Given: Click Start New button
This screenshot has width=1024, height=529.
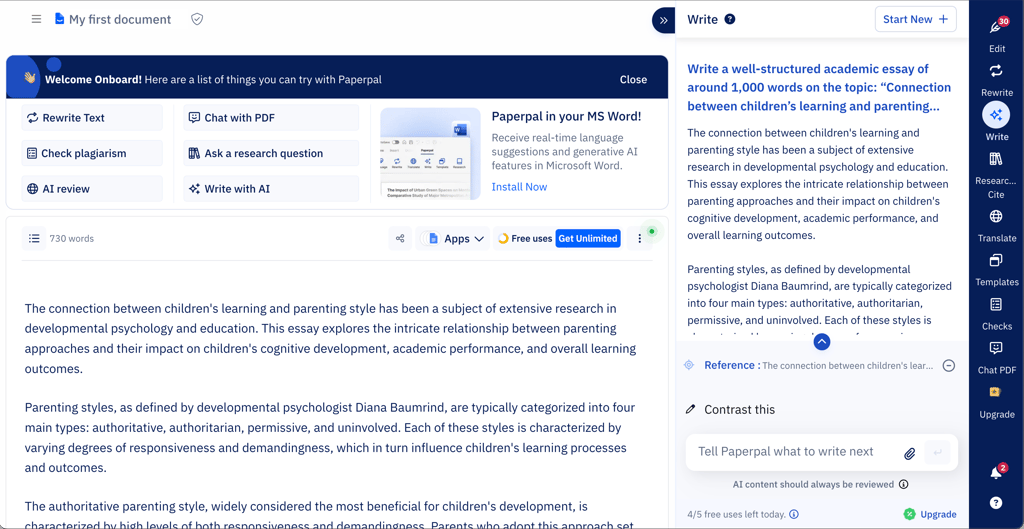Looking at the screenshot, I should point(916,19).
